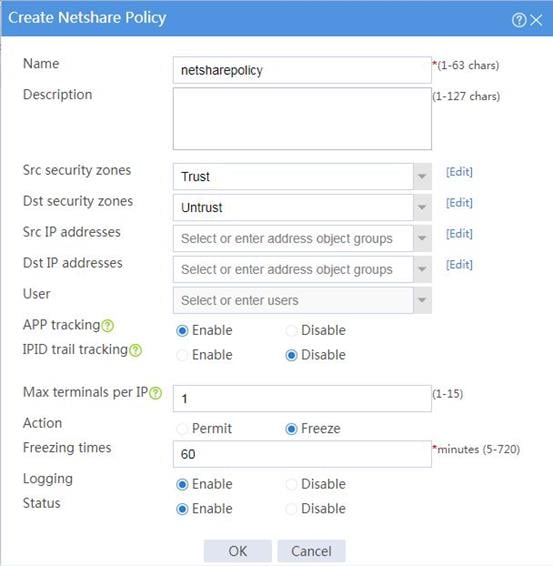Screen dimensions: 553x566
Task: Expand the User selection dropdown arrow
Action: click(422, 300)
